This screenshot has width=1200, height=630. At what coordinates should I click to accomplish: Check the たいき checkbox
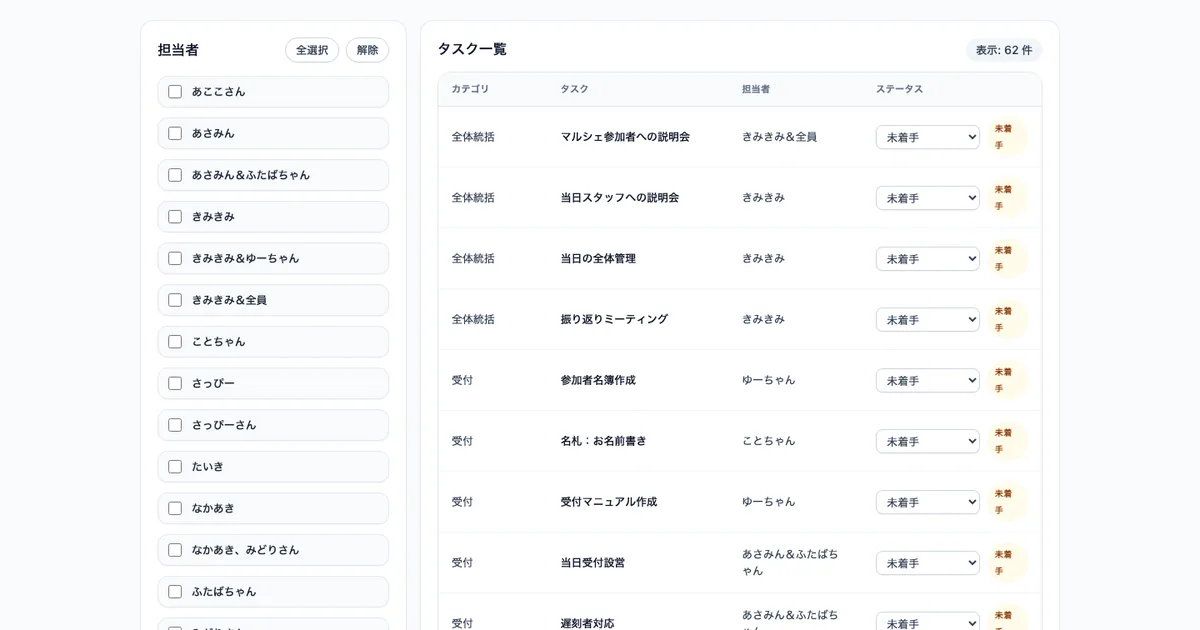tap(174, 466)
